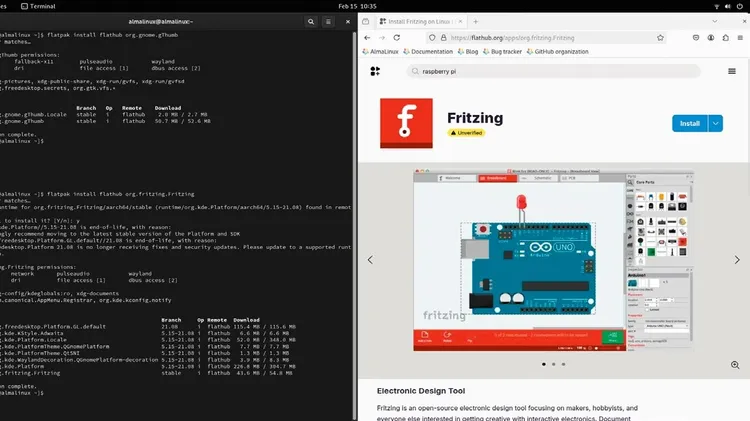
Task: Go back in the browser
Action: [367, 38]
